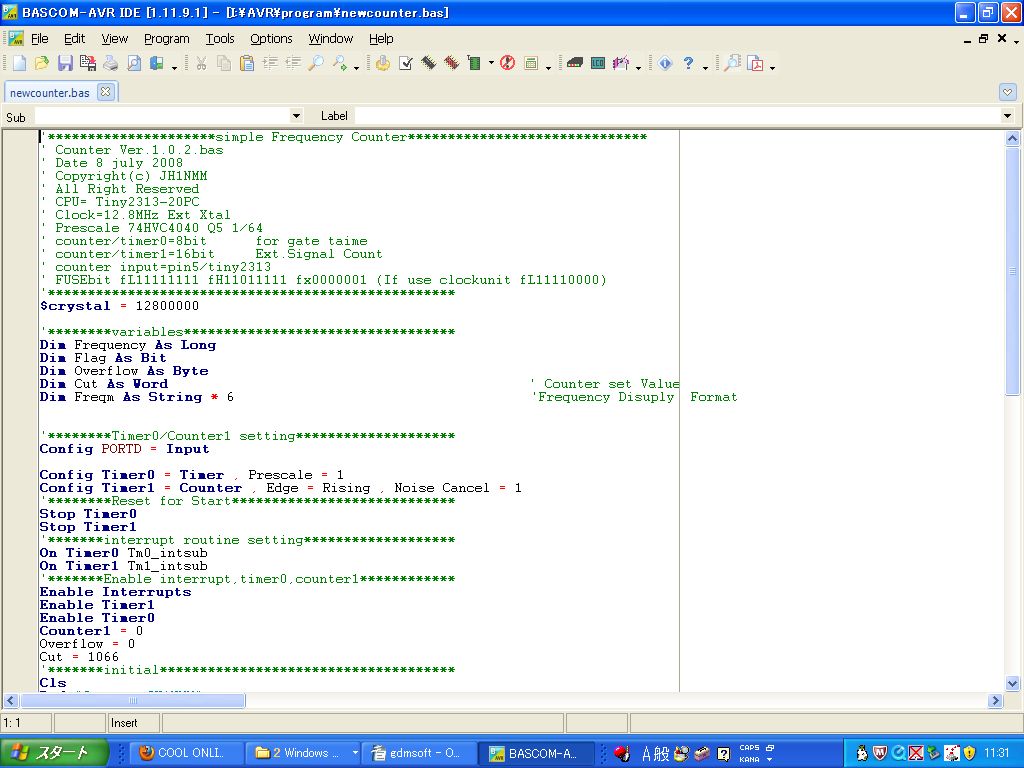Open the Tools menu
The width and height of the screenshot is (1024, 768).
(x=220, y=39)
